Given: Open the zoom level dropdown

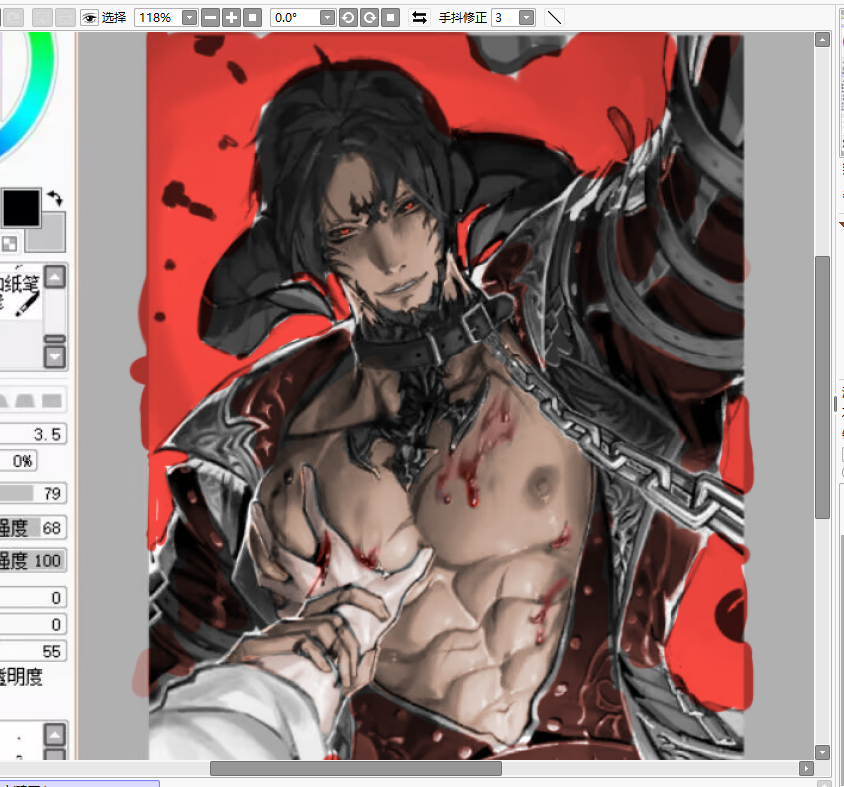Looking at the screenshot, I should (189, 18).
